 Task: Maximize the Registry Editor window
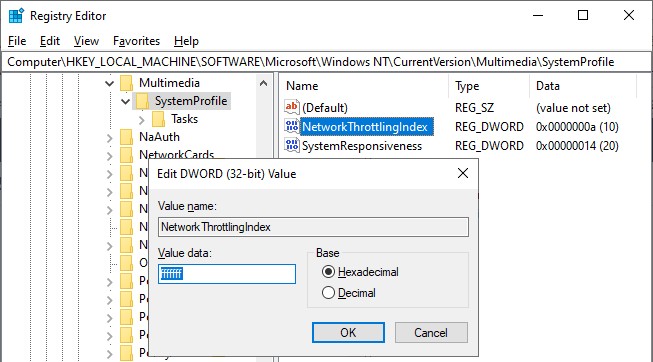point(583,15)
